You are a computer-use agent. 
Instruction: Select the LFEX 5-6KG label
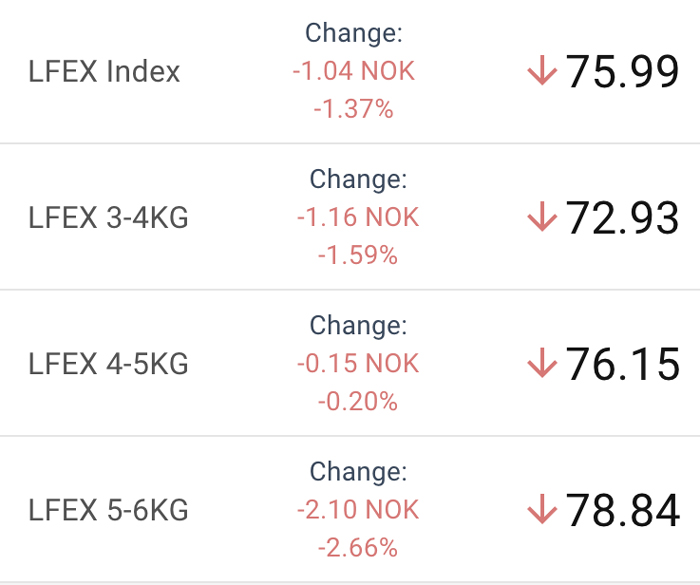(x=108, y=510)
